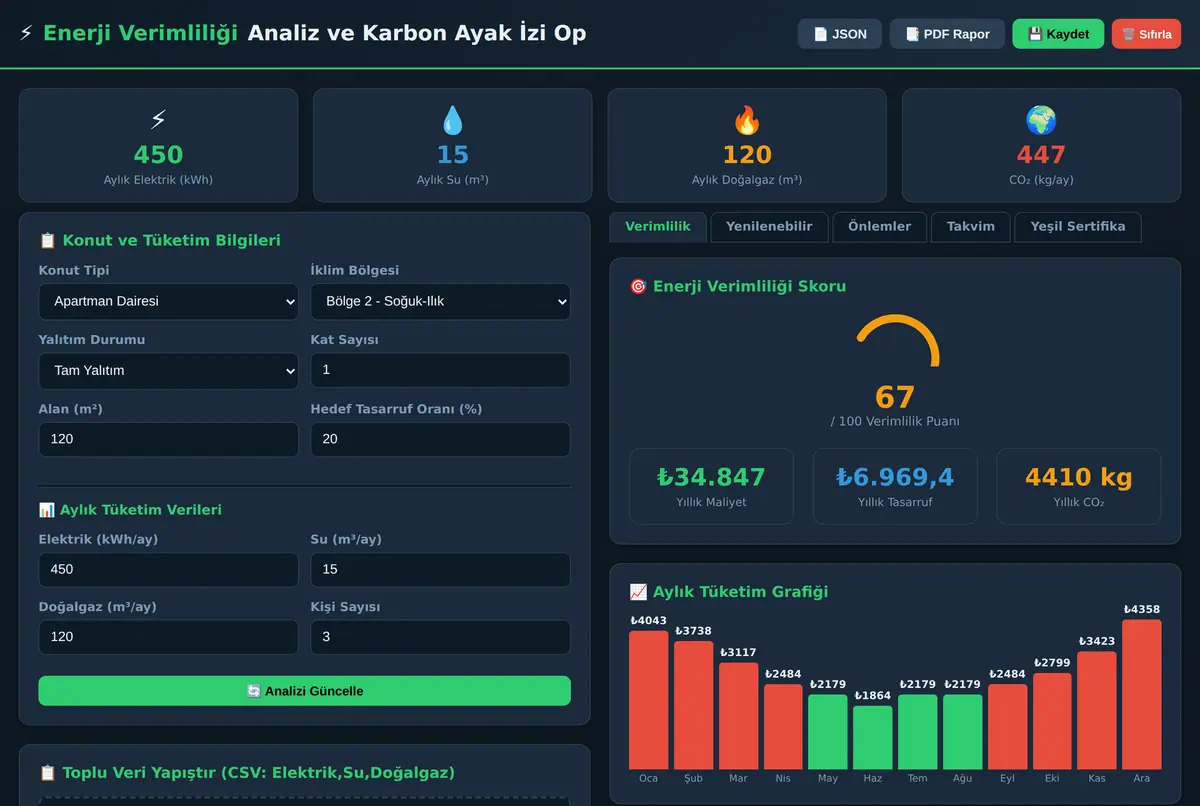Image resolution: width=1200 pixels, height=806 pixels.
Task: Switch to the Yenilenebilir tab
Action: 769,227
